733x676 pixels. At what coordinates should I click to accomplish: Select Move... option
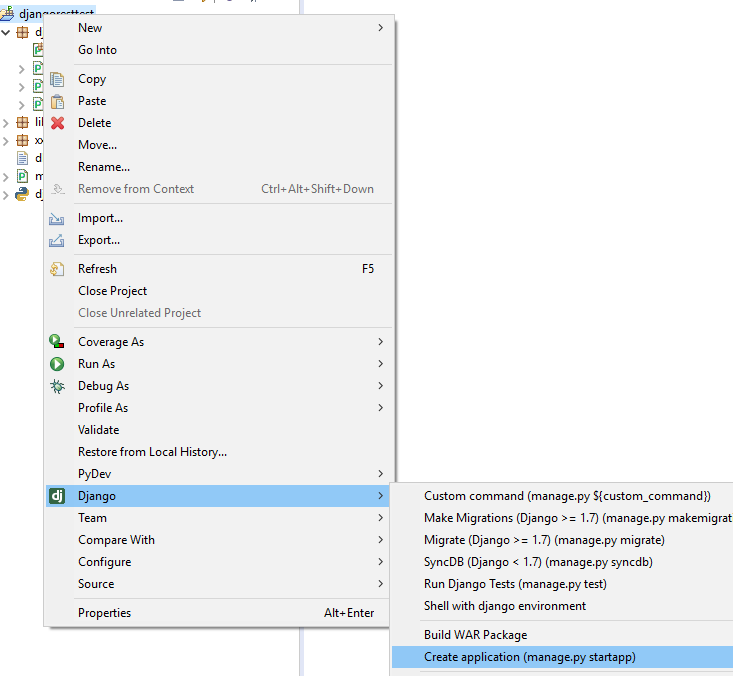pyautogui.click(x=218, y=145)
